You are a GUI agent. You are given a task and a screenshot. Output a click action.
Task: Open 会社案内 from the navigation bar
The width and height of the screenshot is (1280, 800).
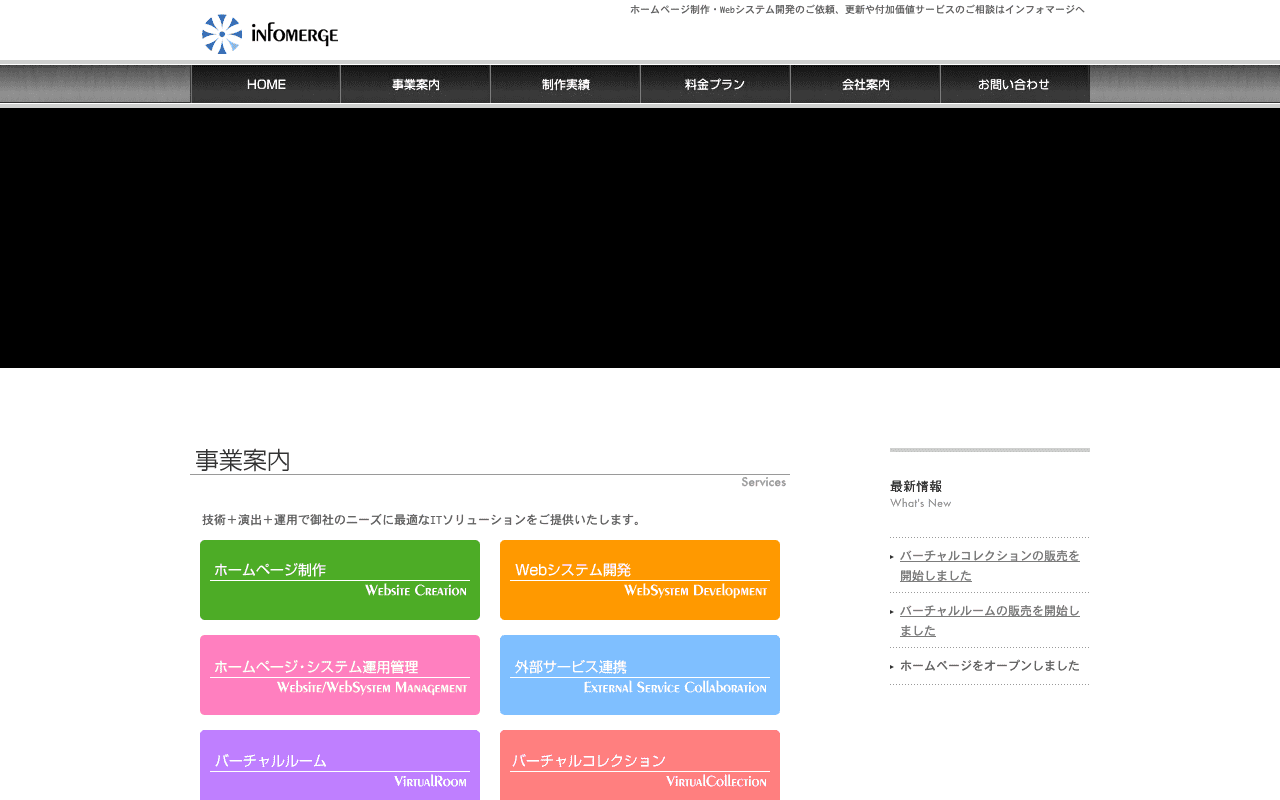866,84
